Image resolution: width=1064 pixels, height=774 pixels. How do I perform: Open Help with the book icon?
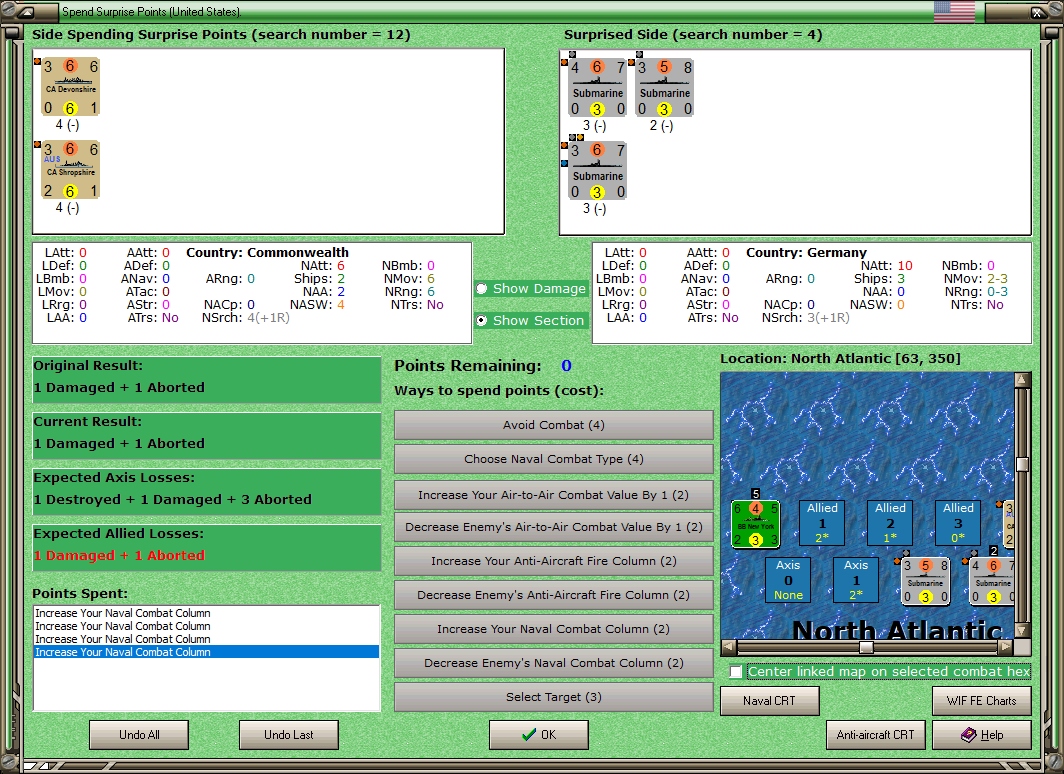982,735
